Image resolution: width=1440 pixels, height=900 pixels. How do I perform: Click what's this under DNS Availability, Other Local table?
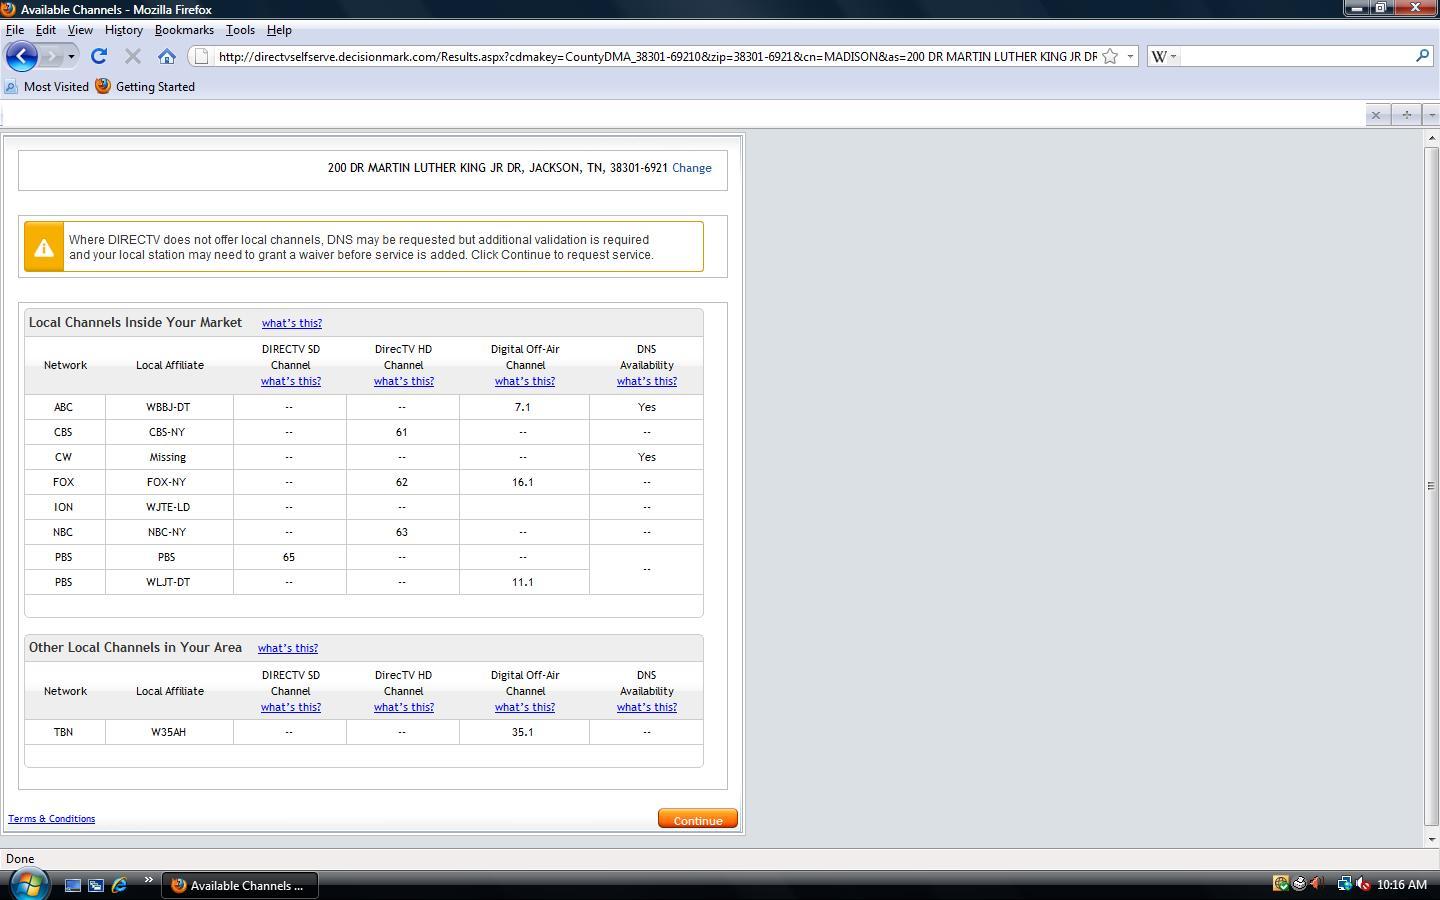point(647,707)
